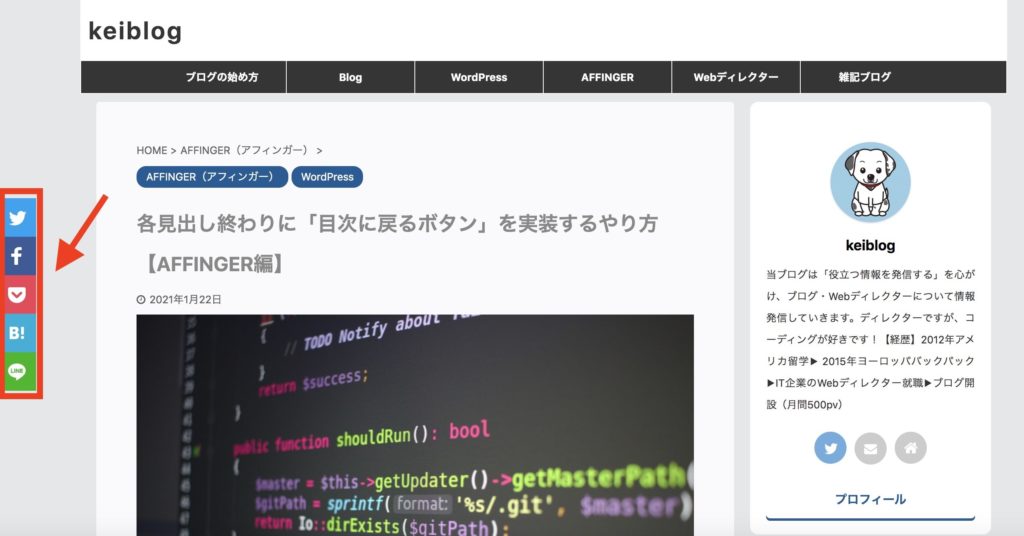Open the ブログの始め方 menu item

coord(222,77)
